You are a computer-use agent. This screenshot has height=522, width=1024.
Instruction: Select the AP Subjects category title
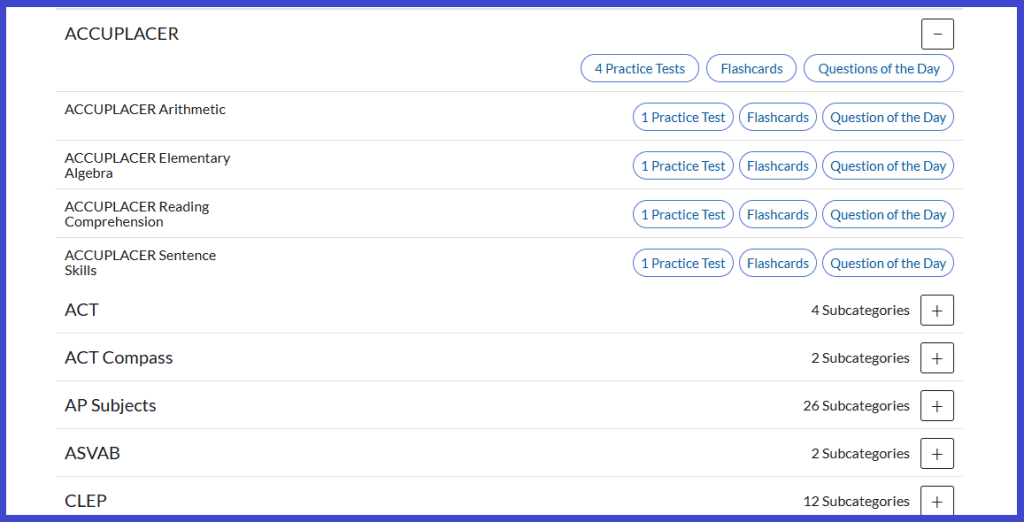tap(110, 406)
